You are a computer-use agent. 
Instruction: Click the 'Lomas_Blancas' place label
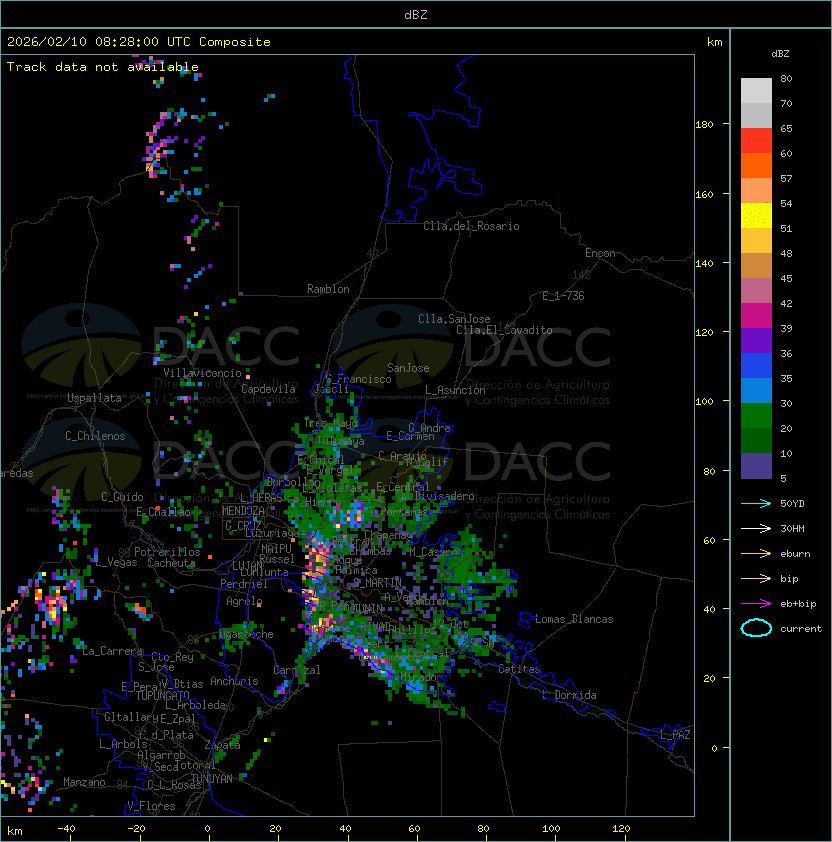click(574, 619)
